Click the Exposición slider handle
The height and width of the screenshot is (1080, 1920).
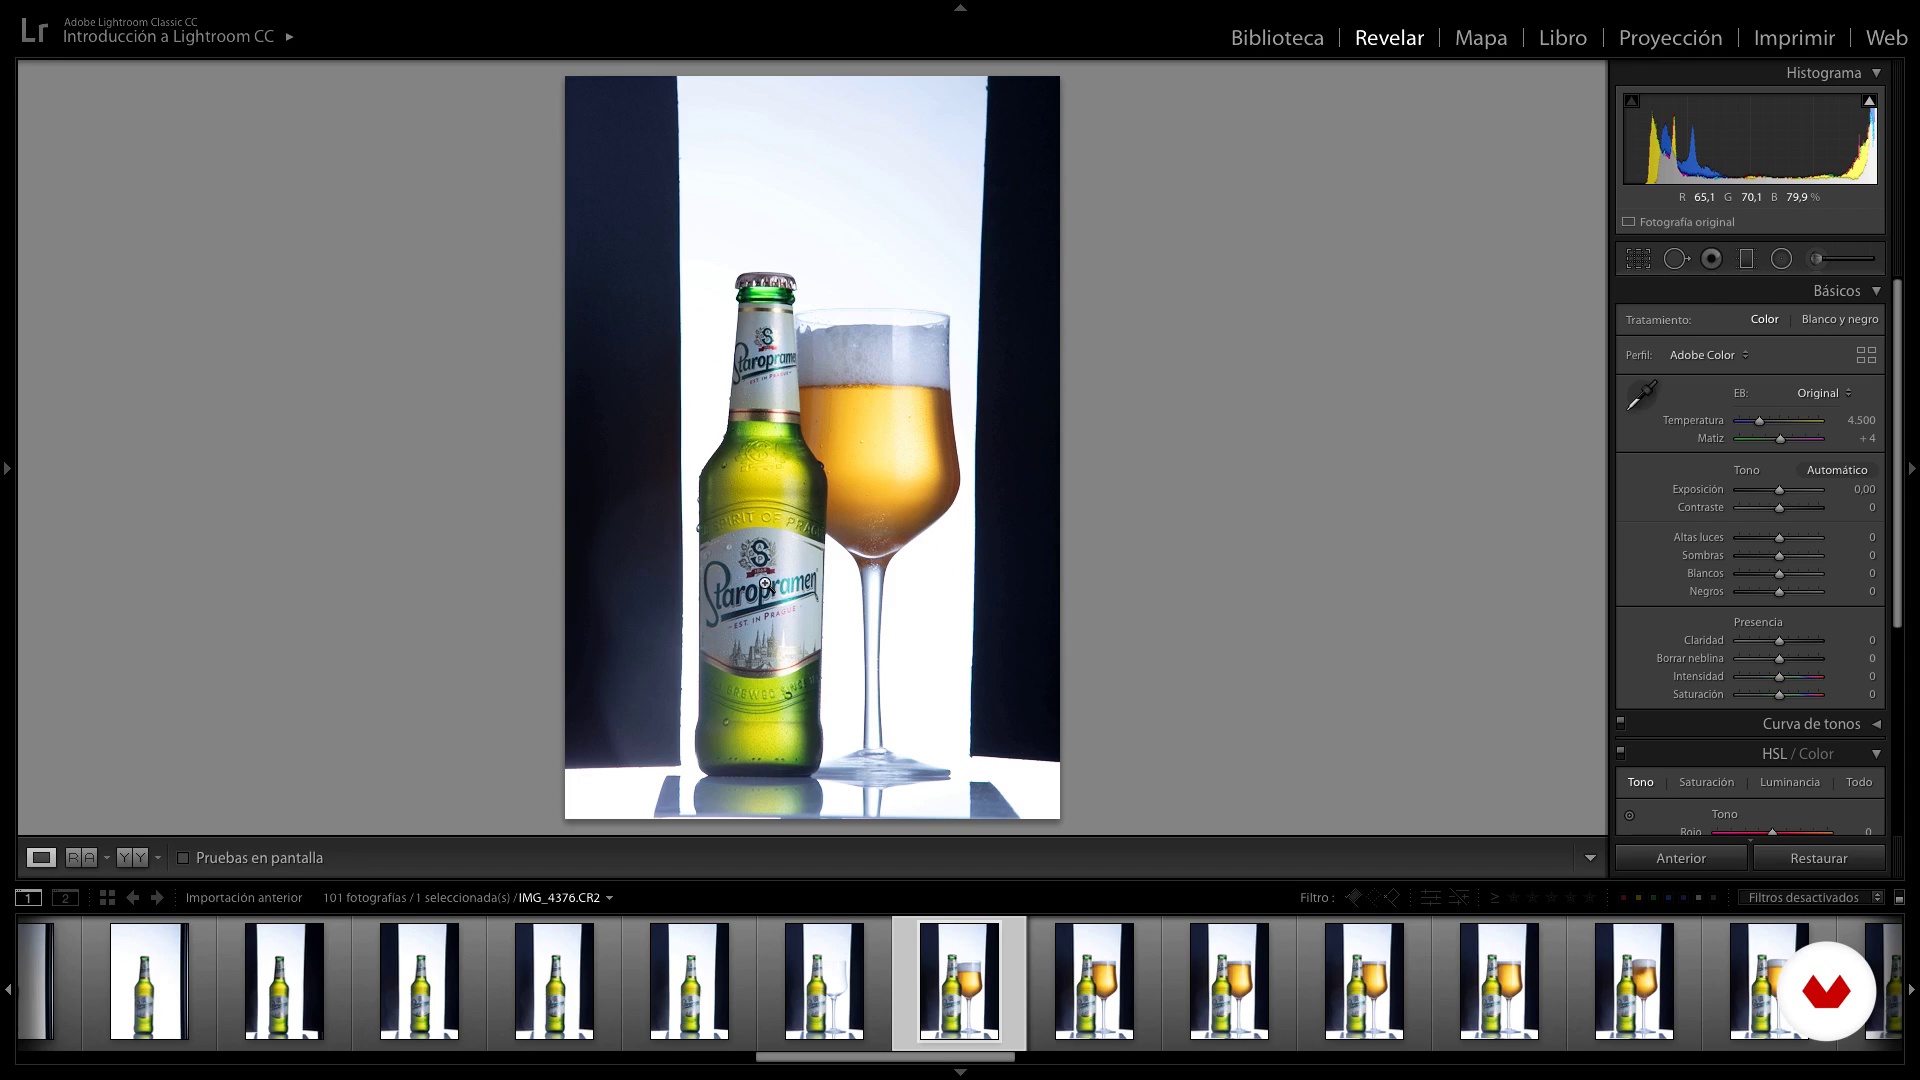tap(1779, 490)
